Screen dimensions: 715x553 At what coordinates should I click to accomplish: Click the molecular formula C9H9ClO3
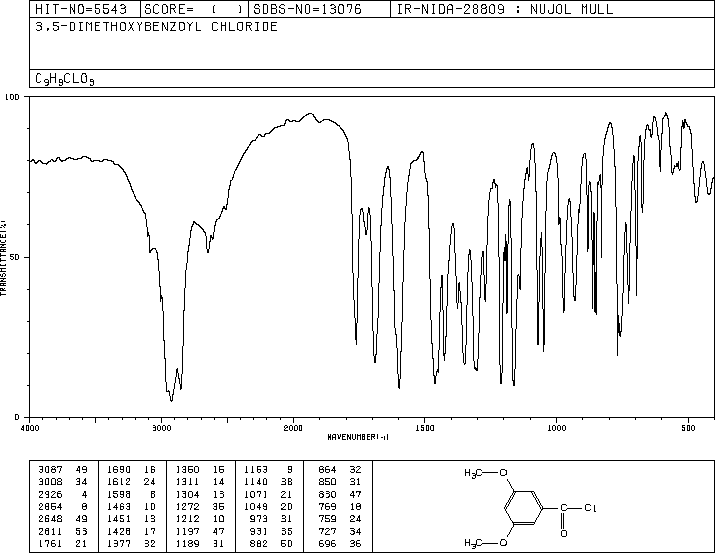point(65,79)
